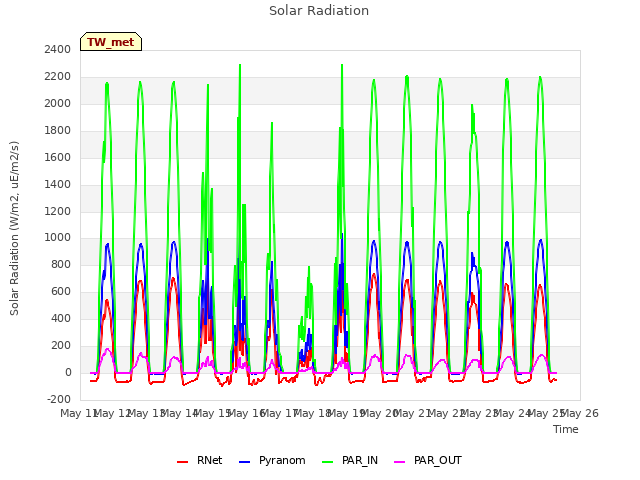This screenshot has width=640, height=480.
Task: Toggle the PAR_IN legend entry
Action: [350, 460]
